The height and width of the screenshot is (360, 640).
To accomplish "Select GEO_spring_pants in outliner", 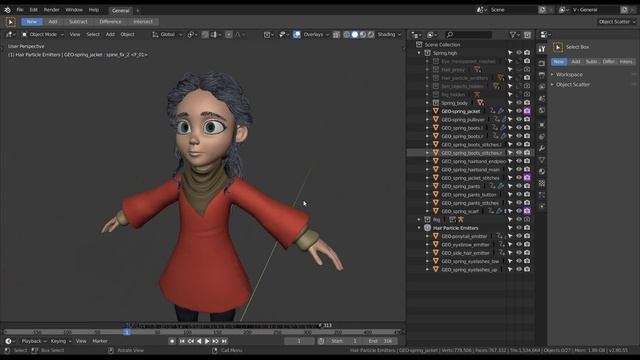I will [460, 186].
